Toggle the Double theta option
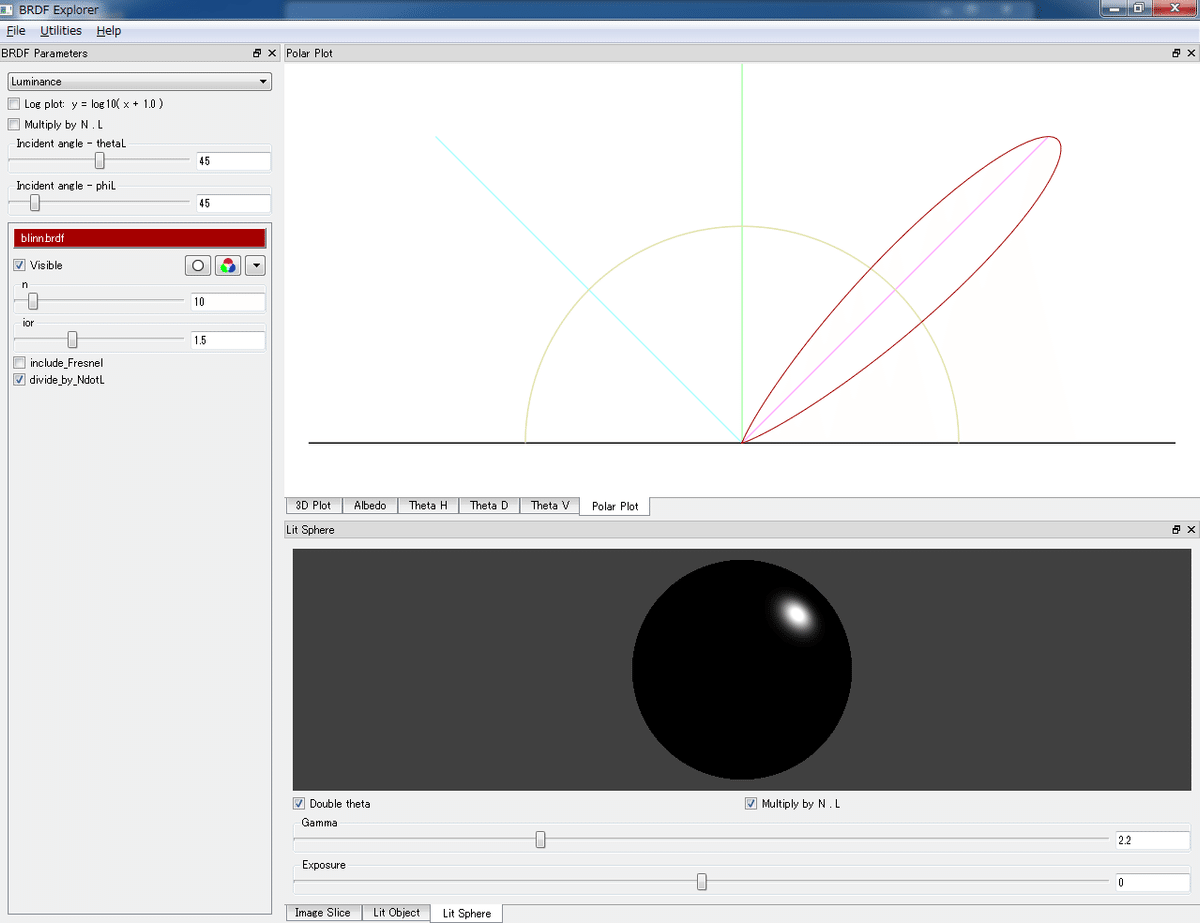This screenshot has width=1200, height=923. point(298,803)
